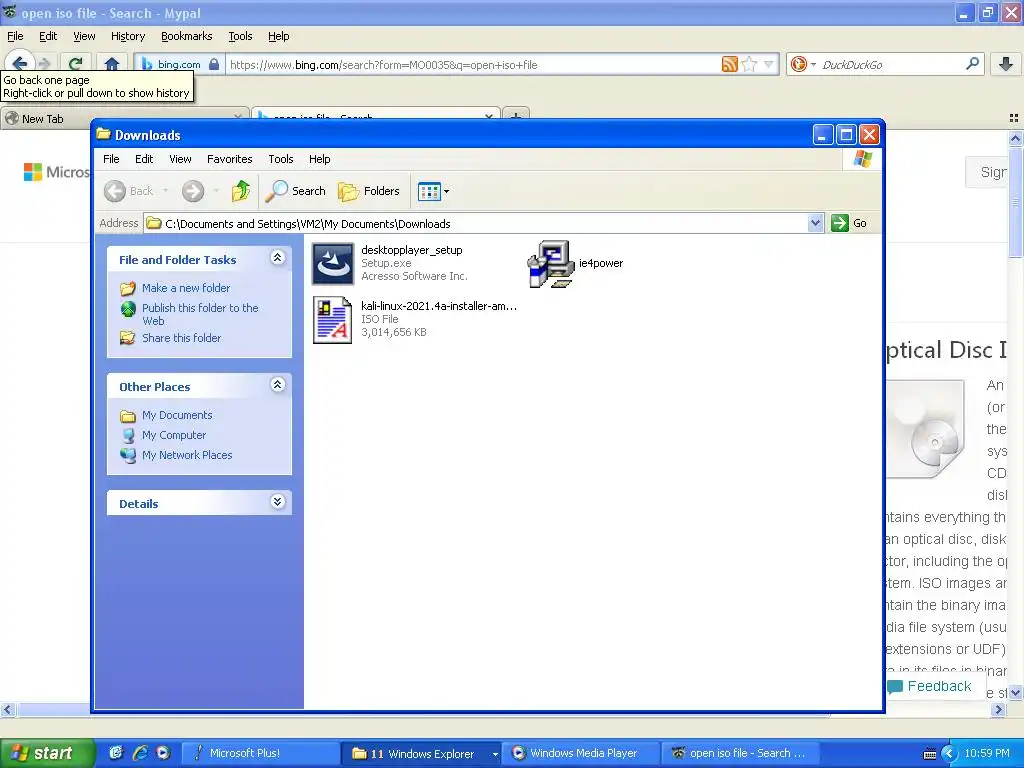The height and width of the screenshot is (768, 1024).
Task: Click Share this folder
Action: (182, 338)
